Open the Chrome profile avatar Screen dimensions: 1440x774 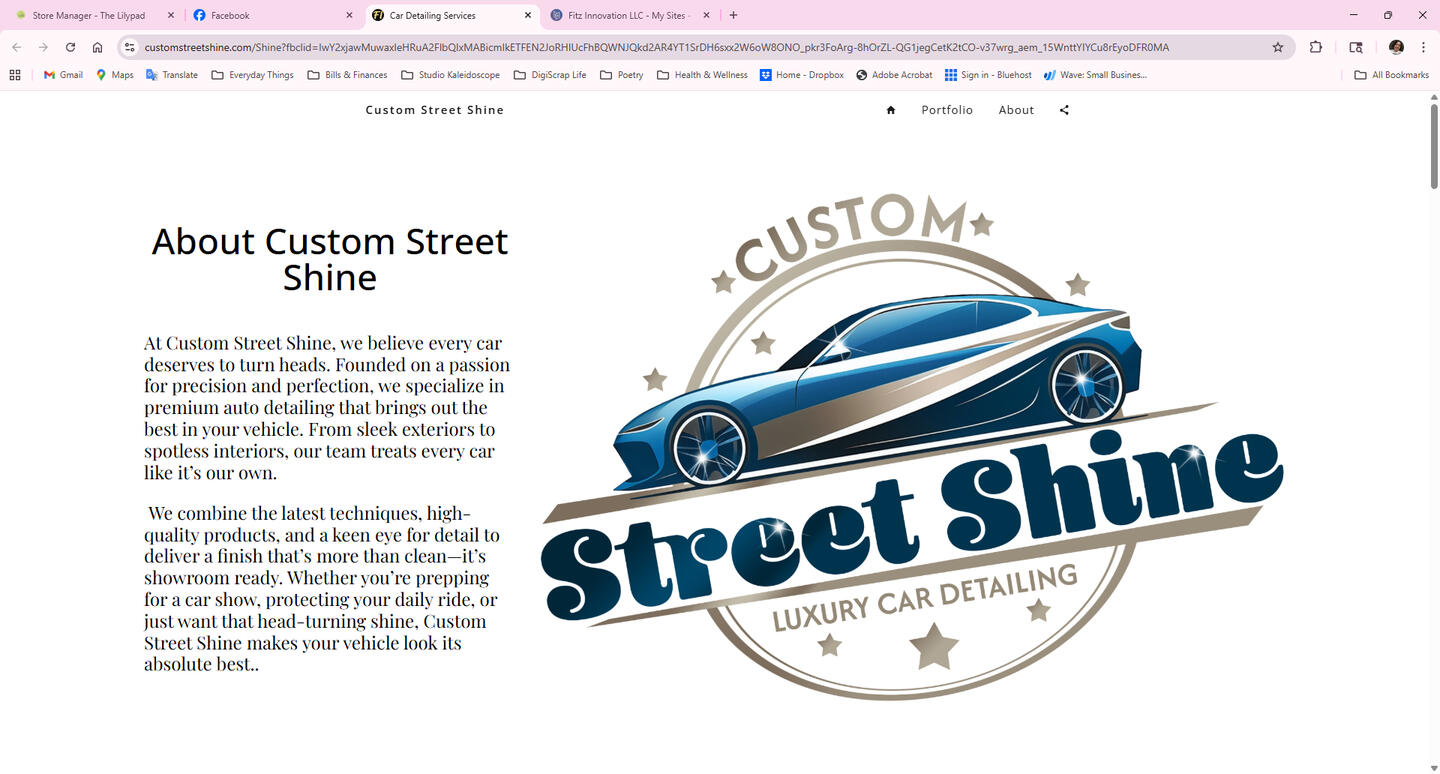pos(1396,47)
